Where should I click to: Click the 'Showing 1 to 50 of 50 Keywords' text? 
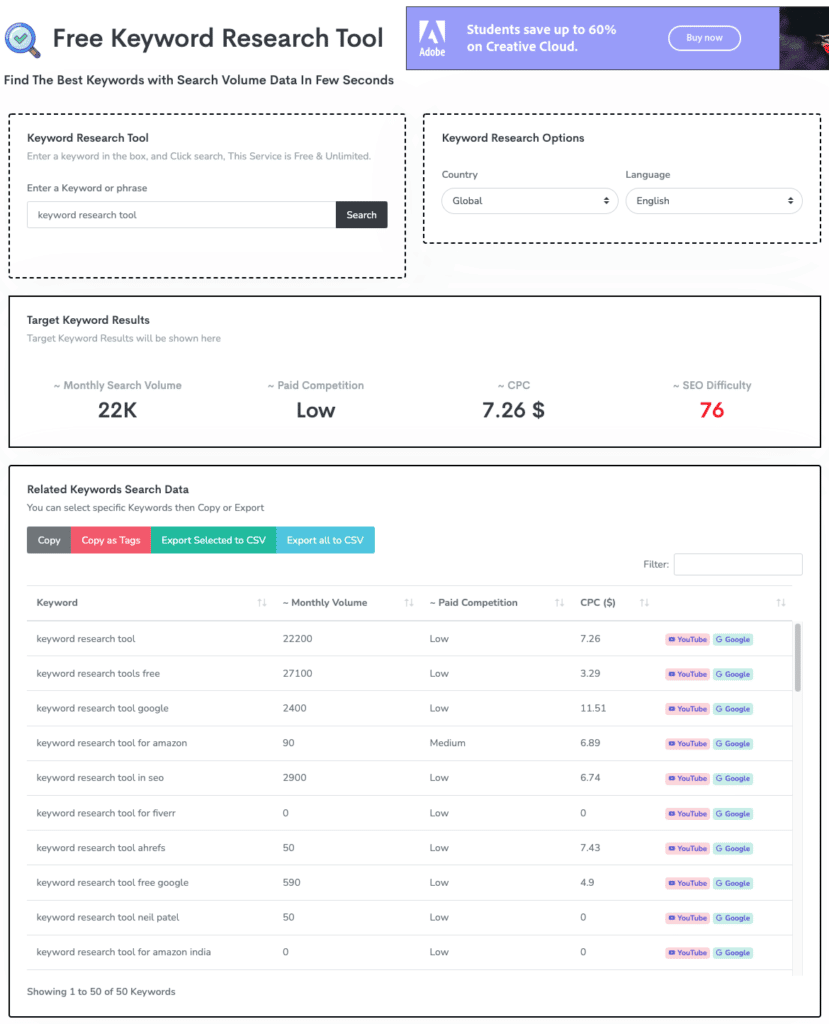click(101, 991)
